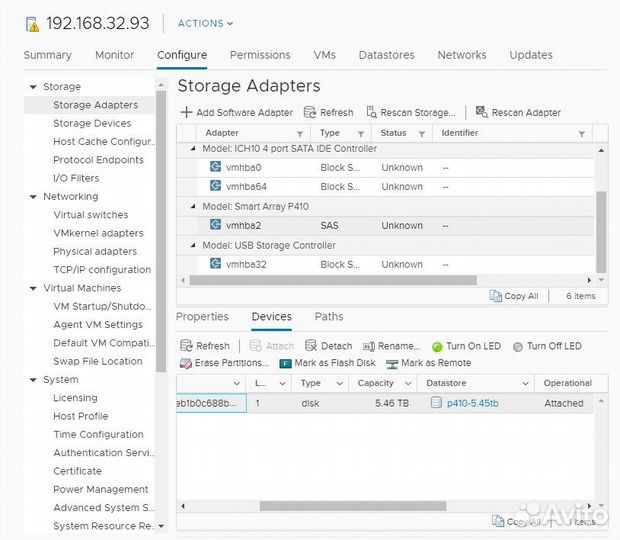620x540 pixels.
Task: Click the adapters table horizontal scrollbar
Action: (333, 280)
